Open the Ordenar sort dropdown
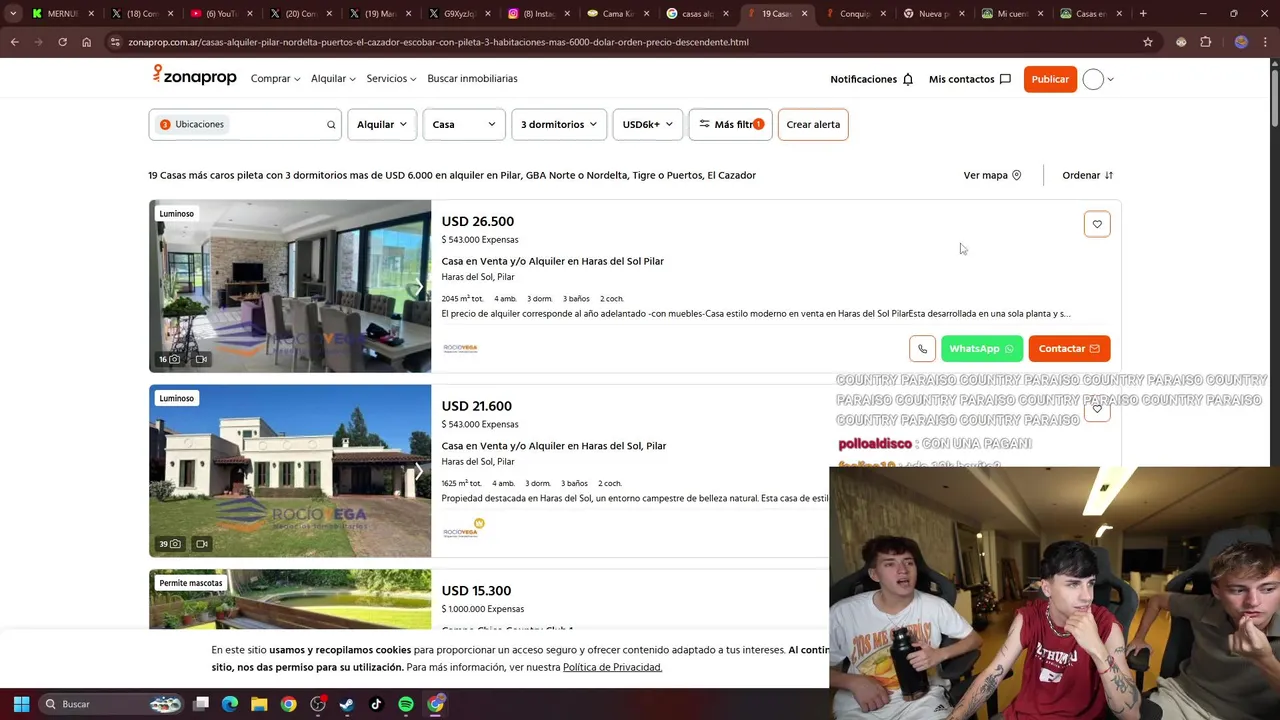This screenshot has width=1280, height=720. coord(1087,175)
